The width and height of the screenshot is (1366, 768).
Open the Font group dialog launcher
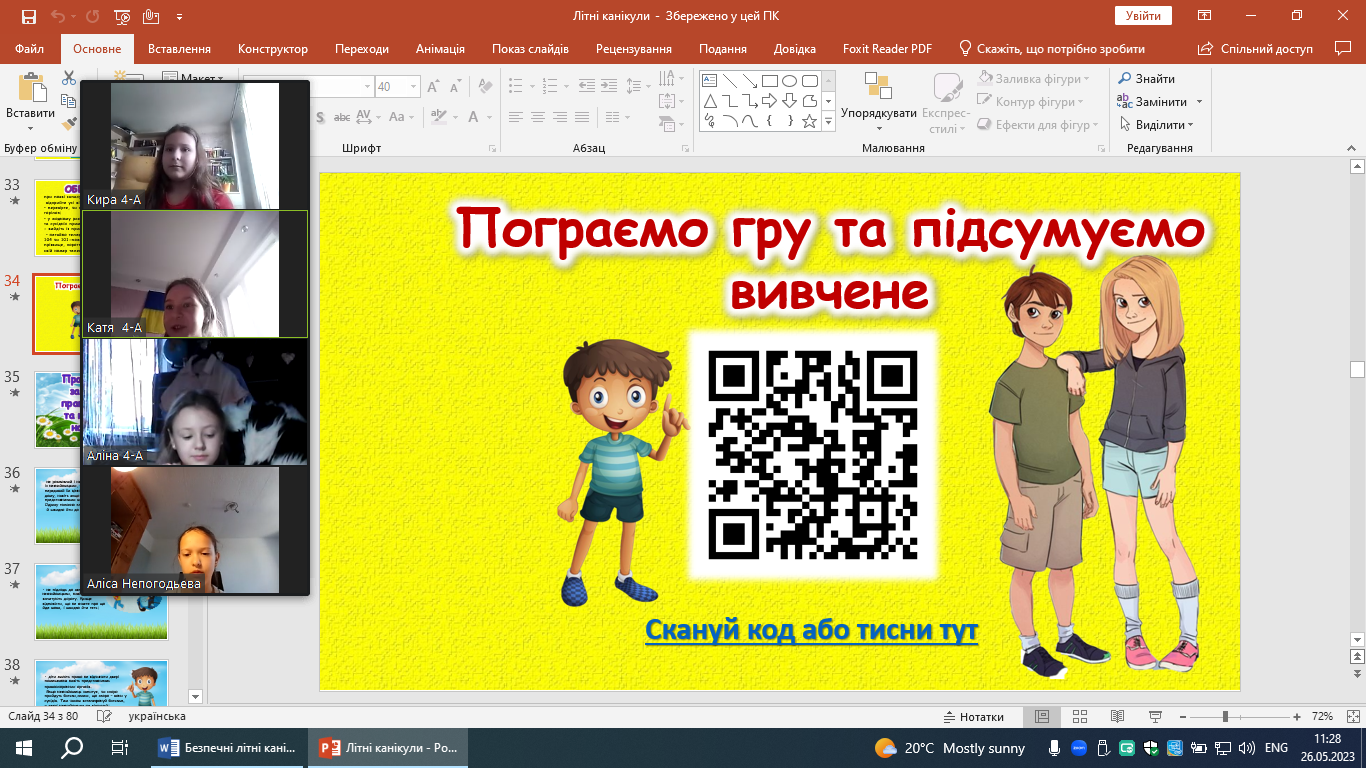click(493, 148)
